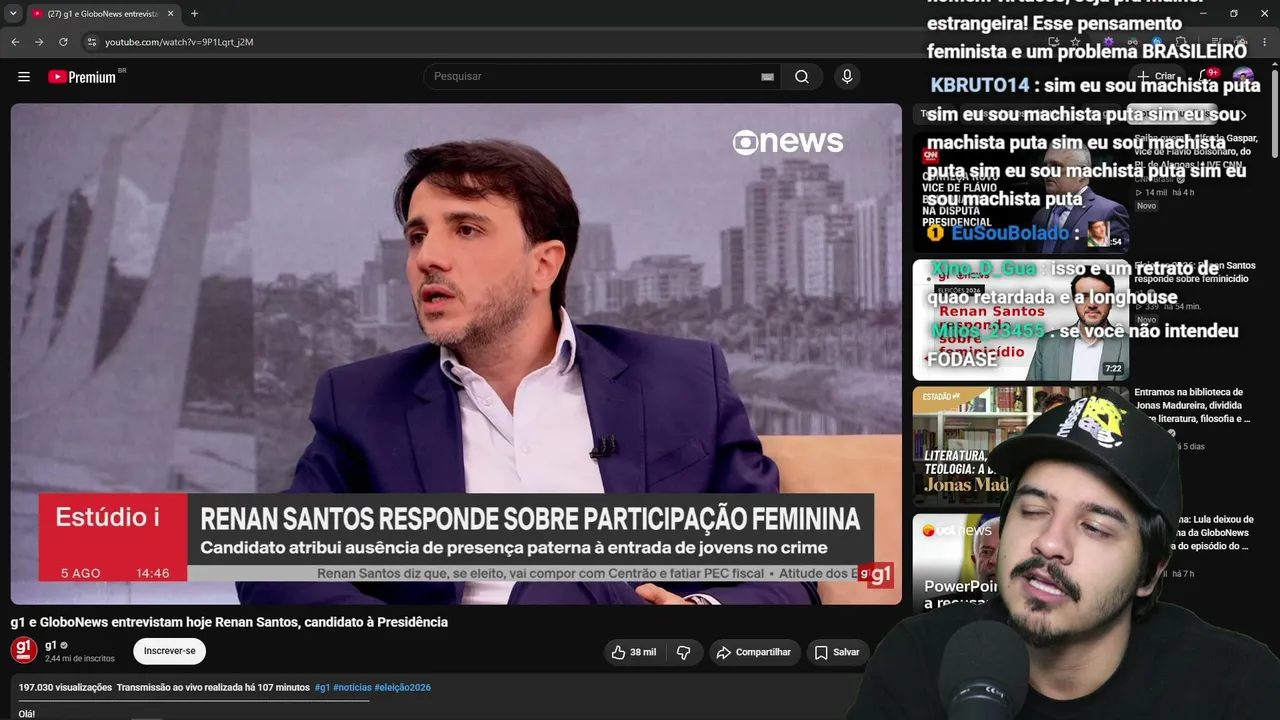Open the 'Entramos na biblioteca de Jonas Madureira' title
Screen dimensions: 1280x720
pyautogui.click(x=1192, y=405)
